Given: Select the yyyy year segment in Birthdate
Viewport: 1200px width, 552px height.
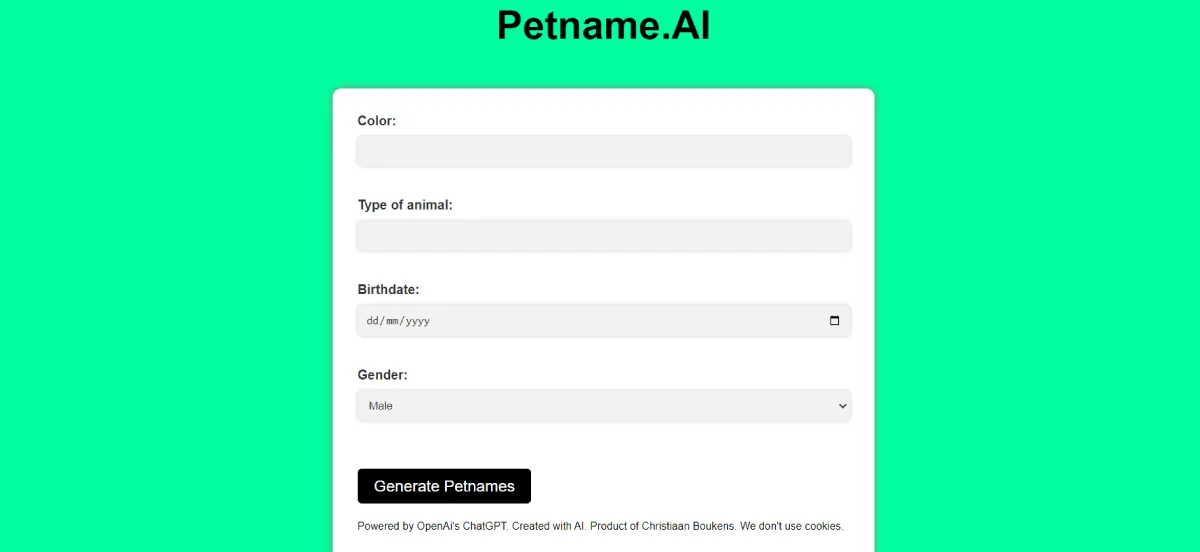Looking at the screenshot, I should point(417,321).
